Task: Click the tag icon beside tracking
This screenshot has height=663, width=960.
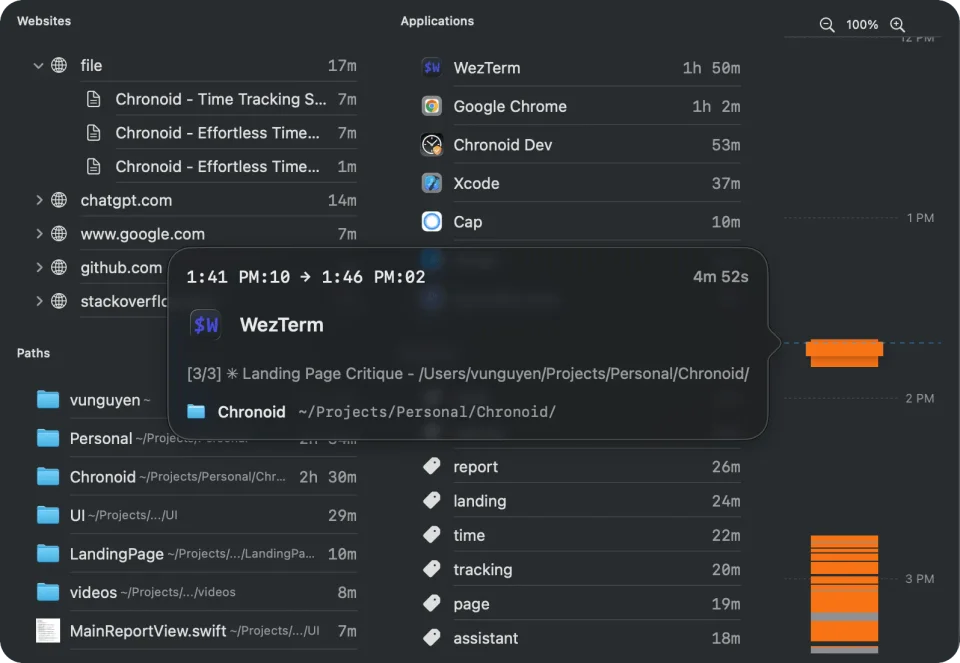Action: pos(432,569)
